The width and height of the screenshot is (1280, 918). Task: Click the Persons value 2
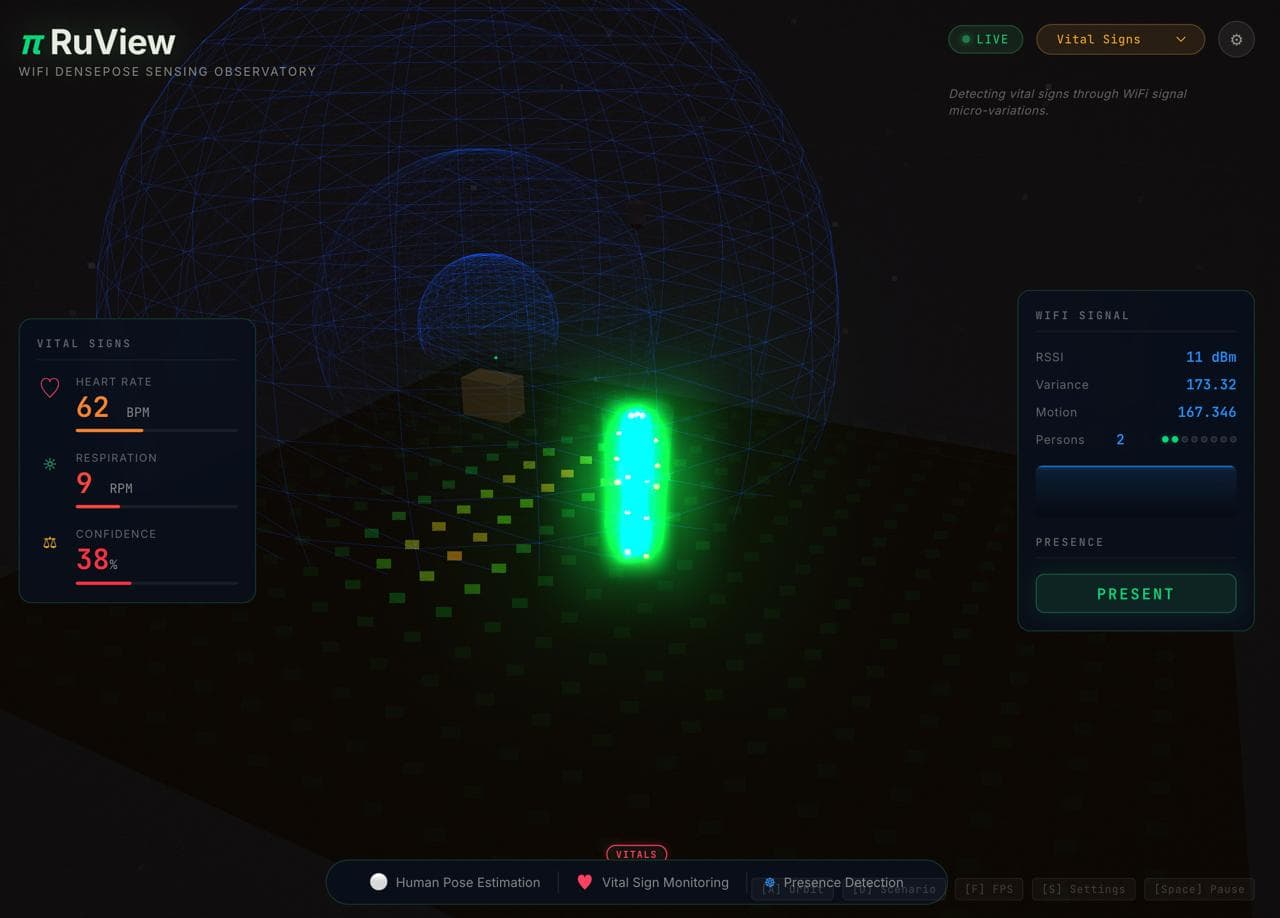pyautogui.click(x=1120, y=439)
